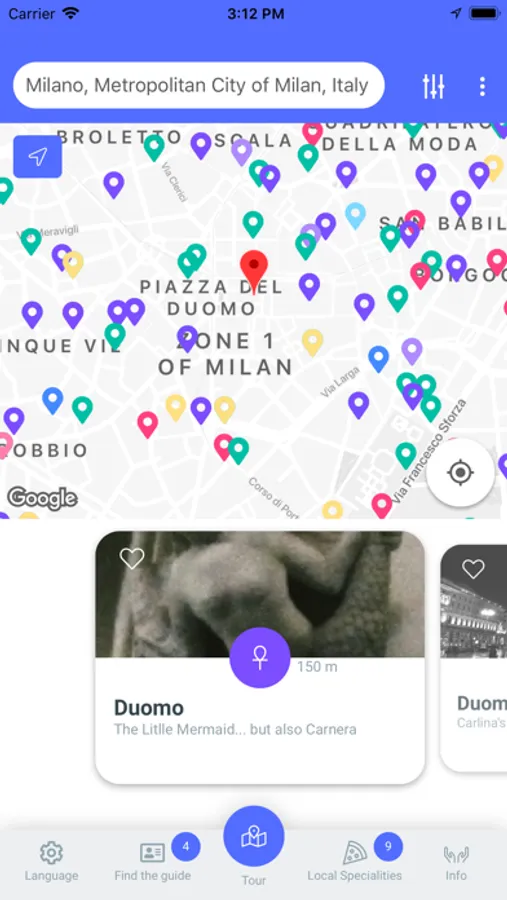
Task: Open the partially visible second Duomo card
Action: (x=474, y=658)
